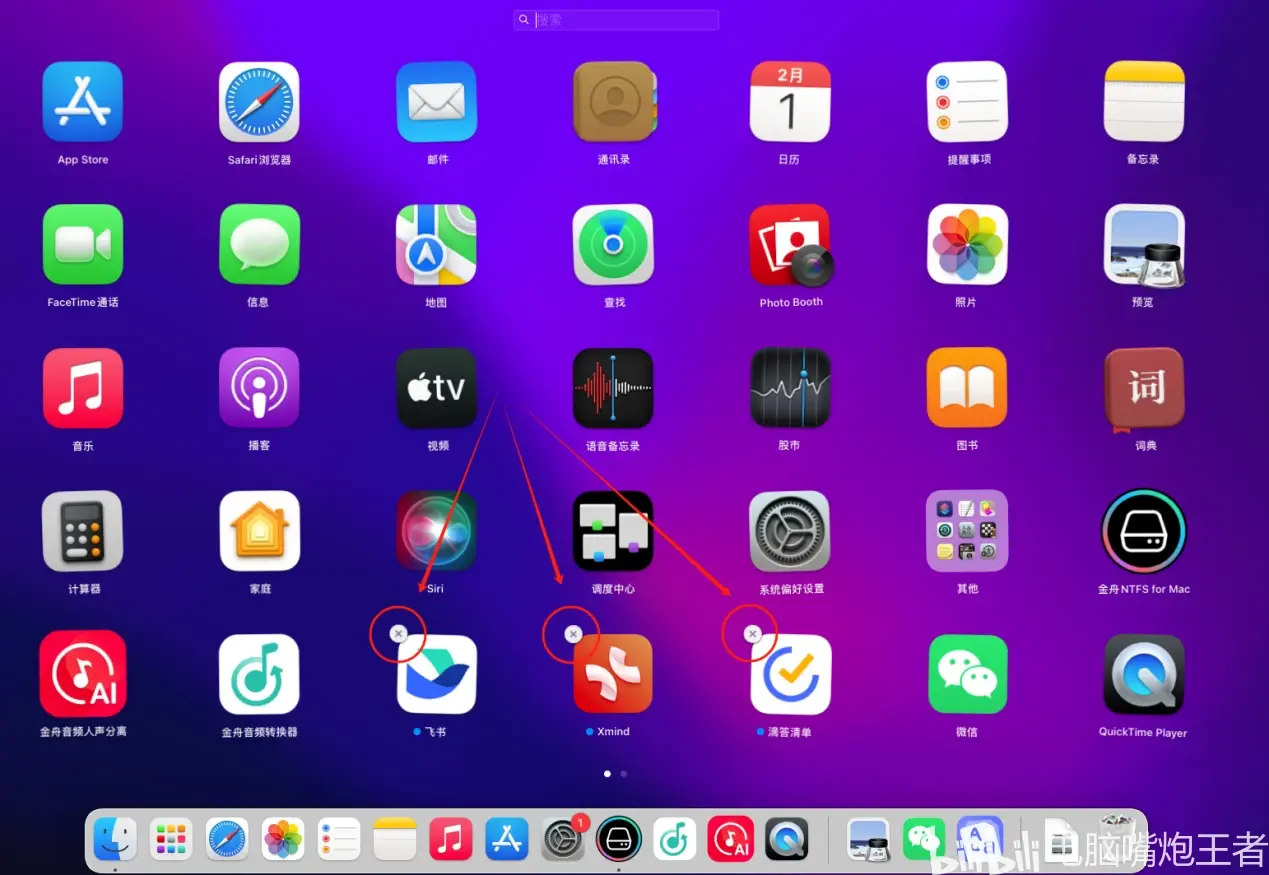Open Notes from the Dock
Image resolution: width=1269 pixels, height=875 pixels.
[x=395, y=838]
